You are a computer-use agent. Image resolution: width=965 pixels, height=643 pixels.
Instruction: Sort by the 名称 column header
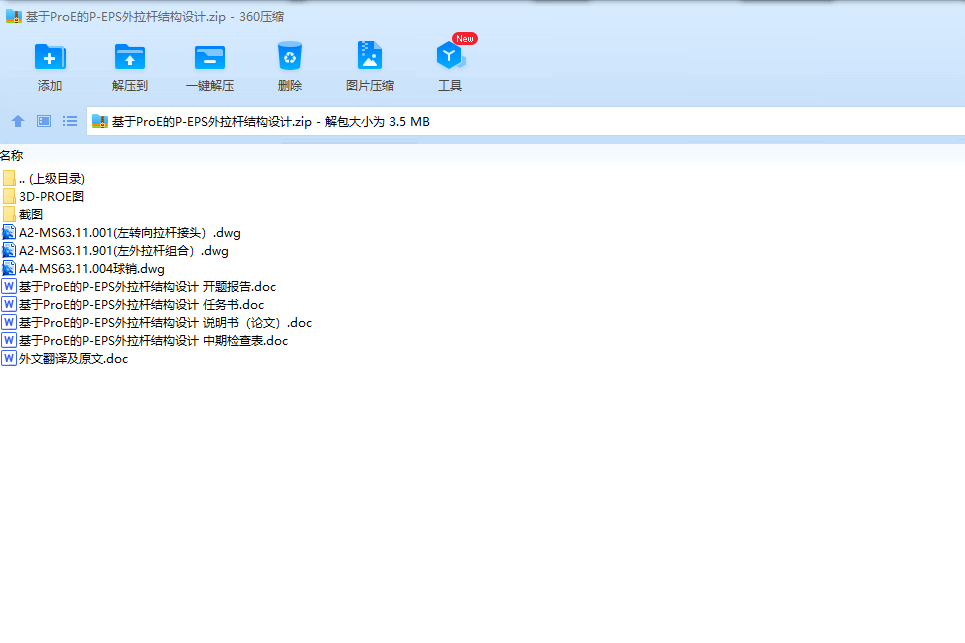(x=12, y=156)
